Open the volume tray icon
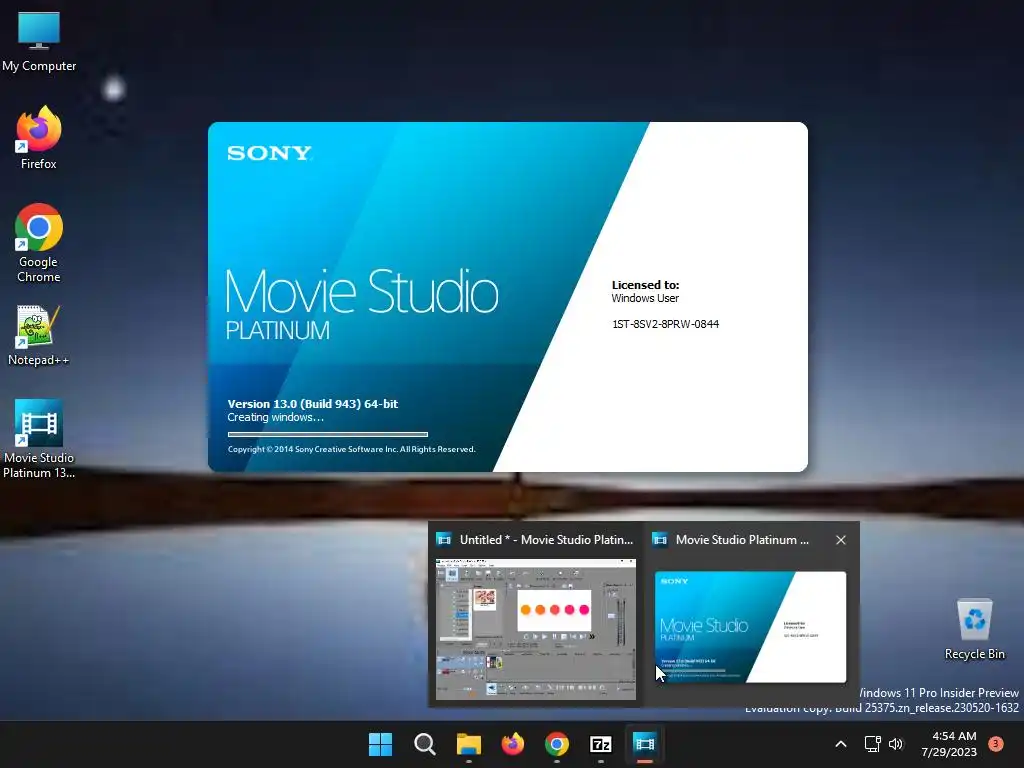The height and width of the screenshot is (768, 1024). [x=896, y=744]
